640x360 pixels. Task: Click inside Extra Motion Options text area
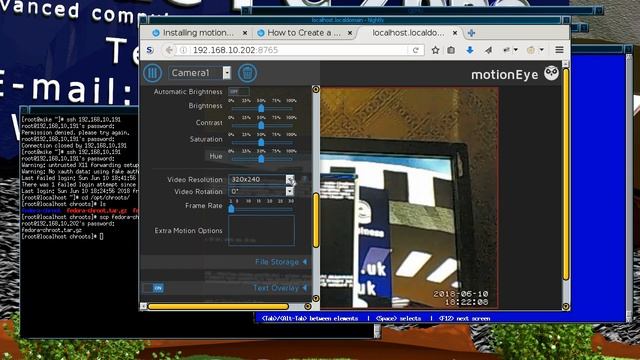coord(261,231)
